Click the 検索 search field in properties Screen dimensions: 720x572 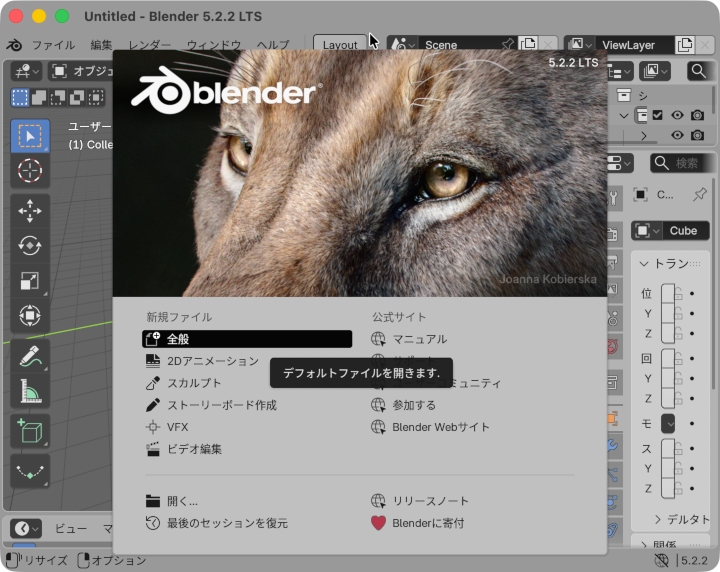682,163
